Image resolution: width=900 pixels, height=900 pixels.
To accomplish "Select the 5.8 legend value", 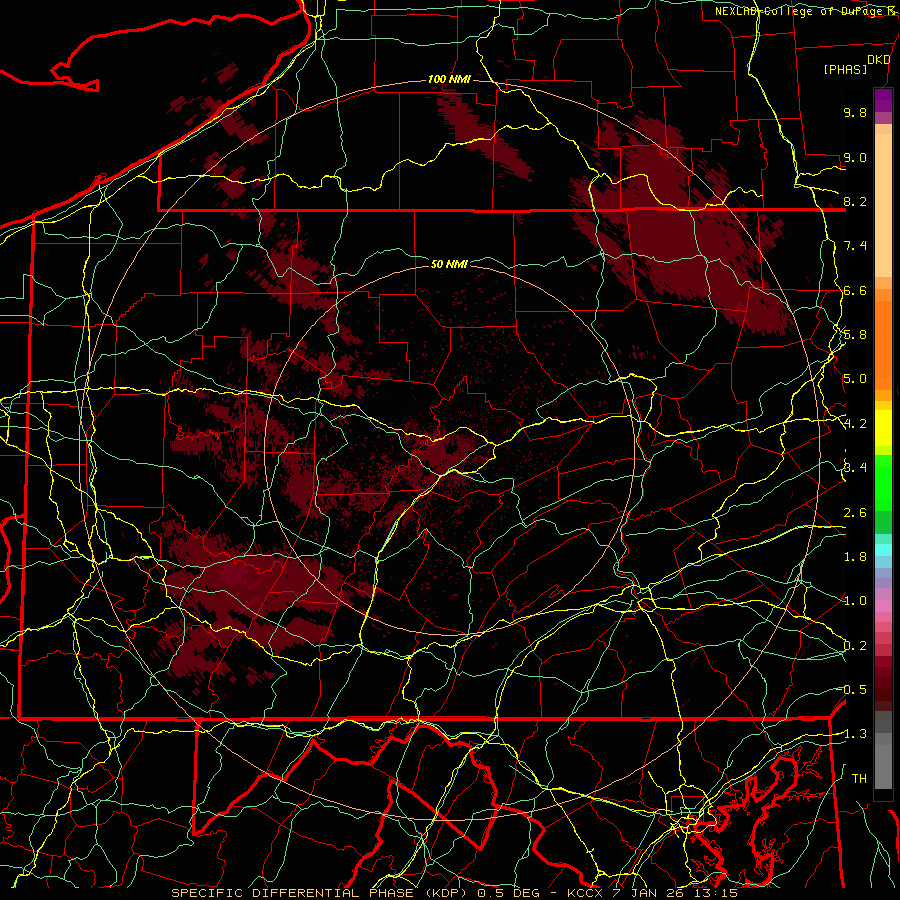I will click(855, 335).
